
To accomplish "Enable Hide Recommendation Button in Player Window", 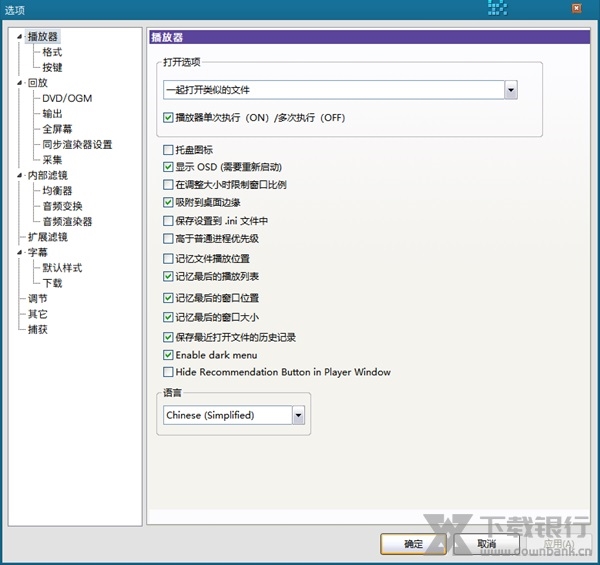I will point(168,372).
